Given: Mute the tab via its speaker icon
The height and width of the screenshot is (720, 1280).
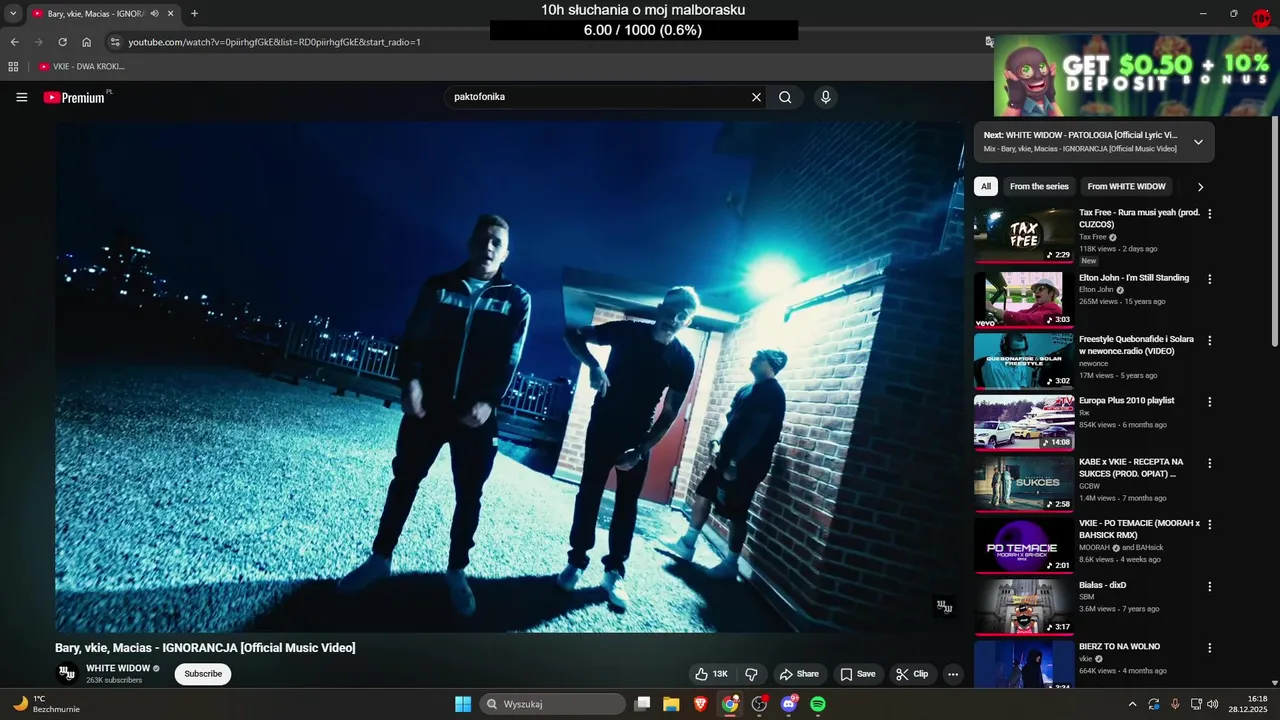Looking at the screenshot, I should [154, 14].
